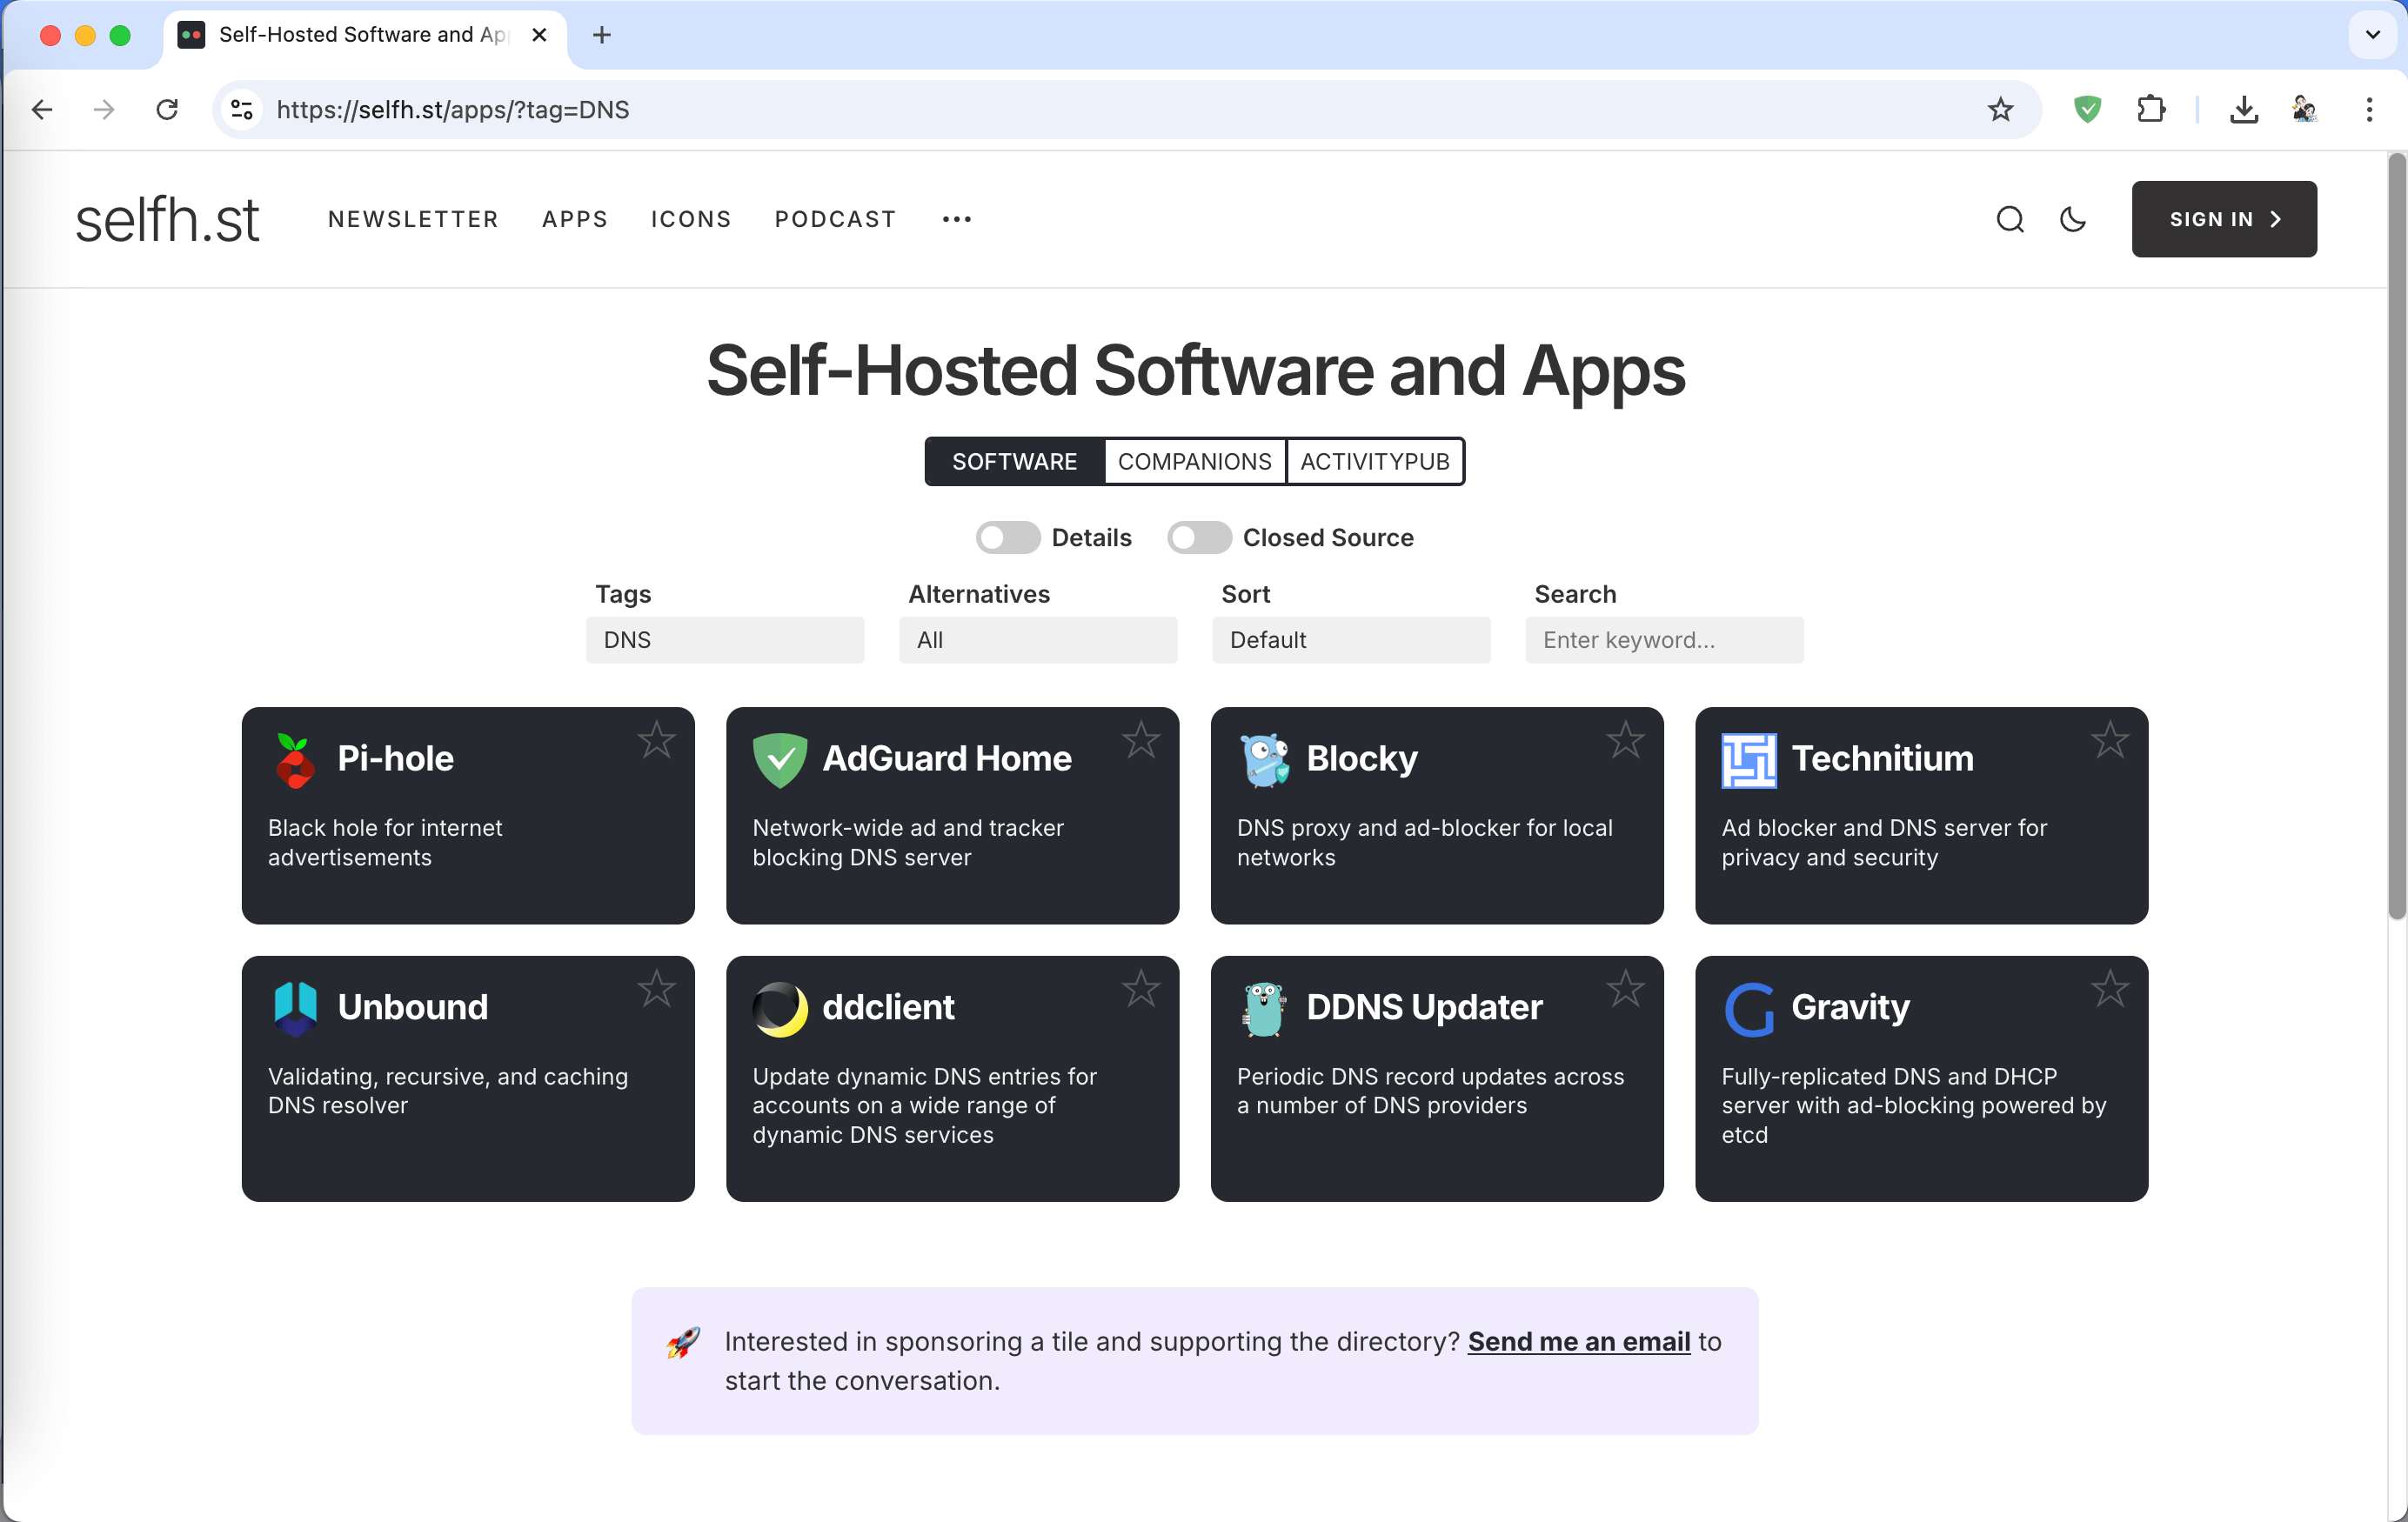Open the Podcast nav item
2408x1522 pixels.
tap(835, 219)
